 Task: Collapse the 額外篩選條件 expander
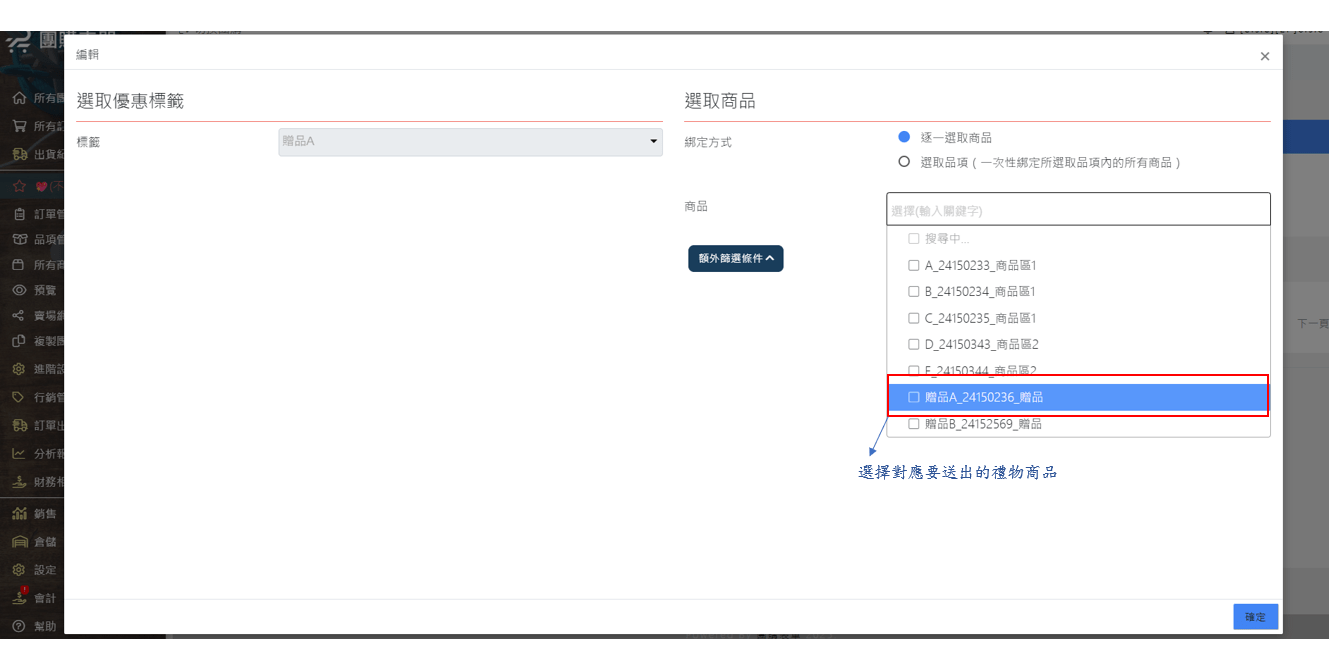pos(735,258)
